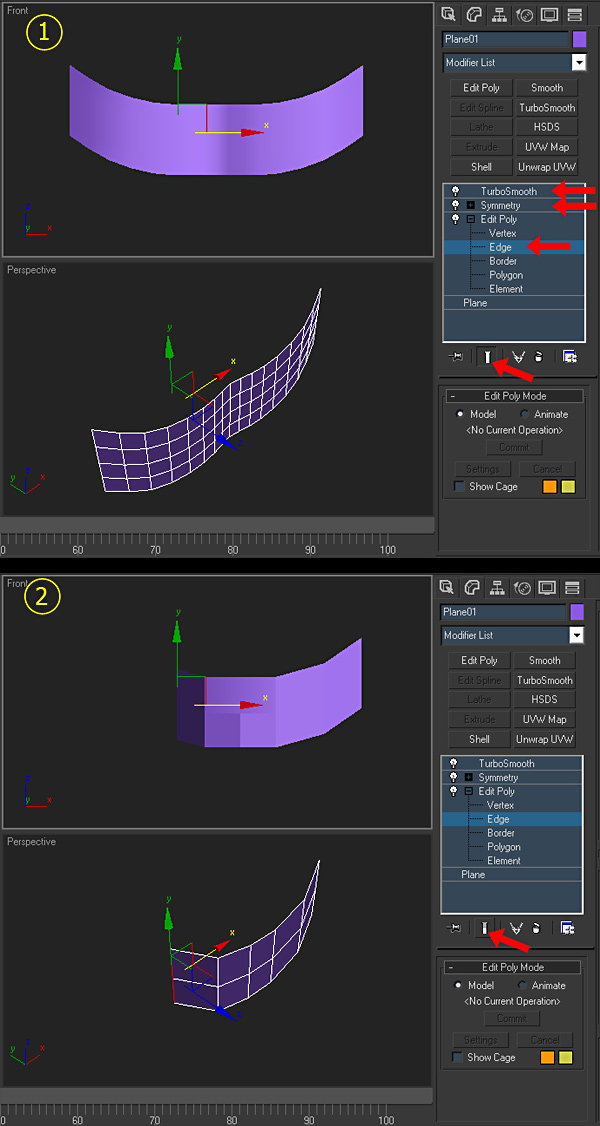
Task: Click Front viewport label in upper screenshot
Action: click(x=17, y=11)
